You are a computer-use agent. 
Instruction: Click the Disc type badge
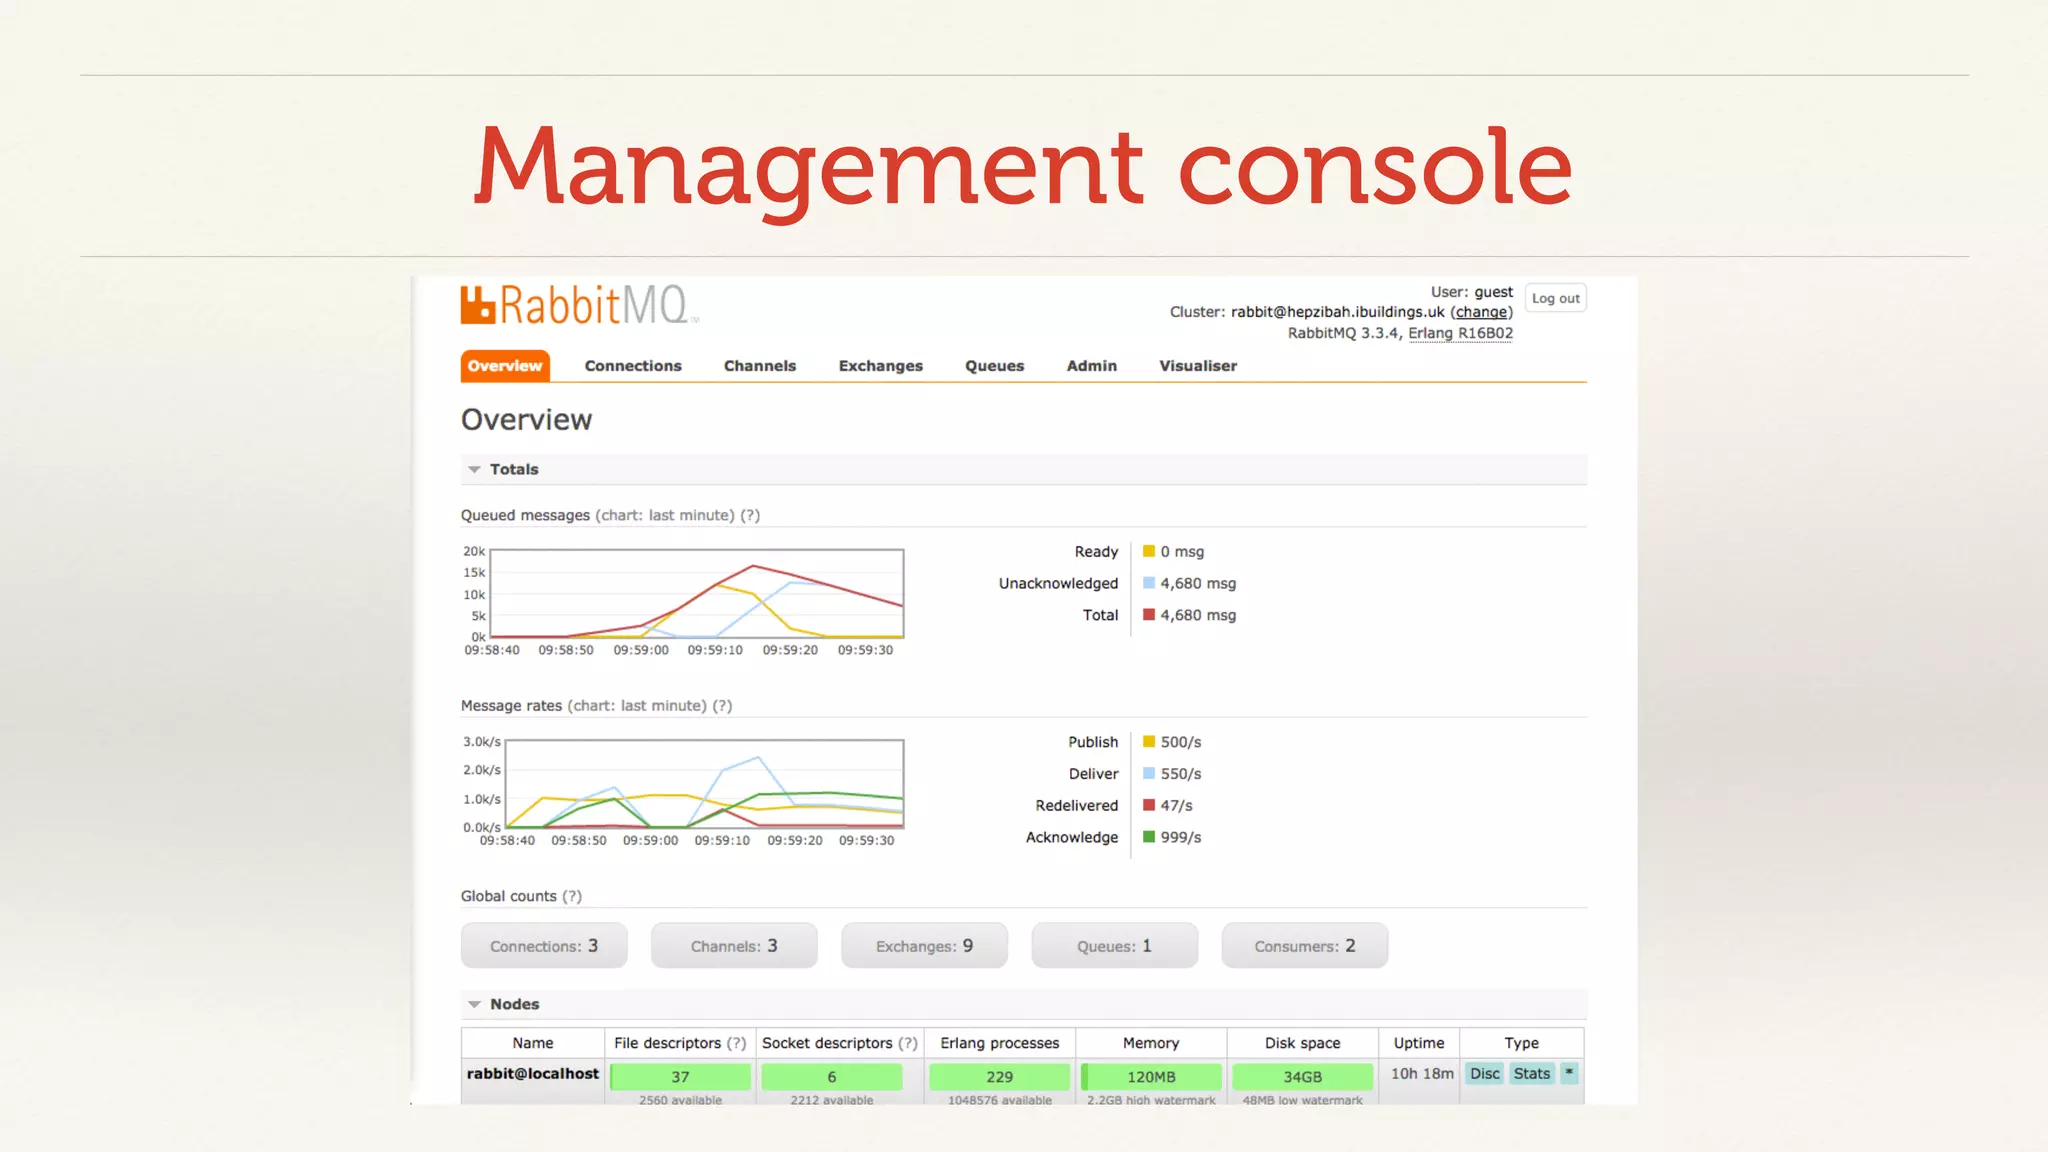1485,1074
